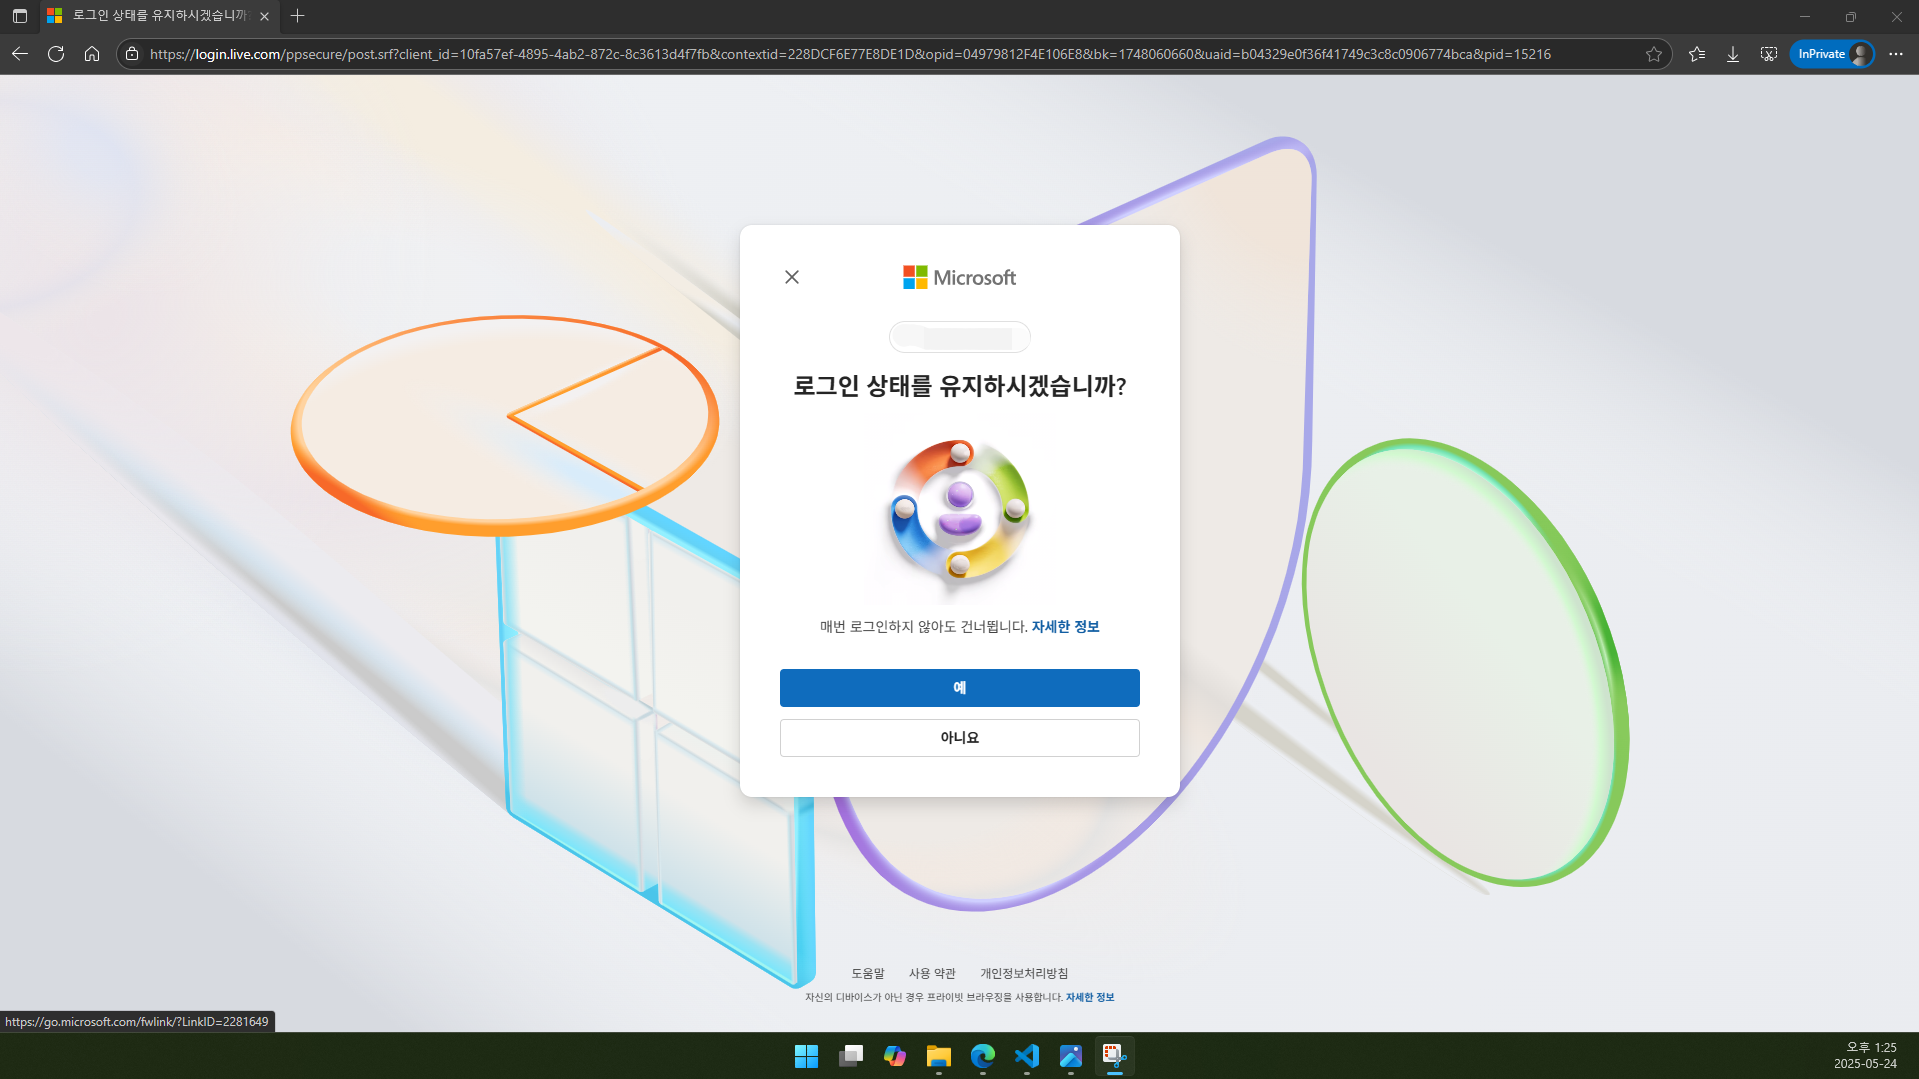This screenshot has height=1079, width=1919.
Task: Click the browser toolbar icon beside the Downloads icon
Action: [x=1769, y=54]
